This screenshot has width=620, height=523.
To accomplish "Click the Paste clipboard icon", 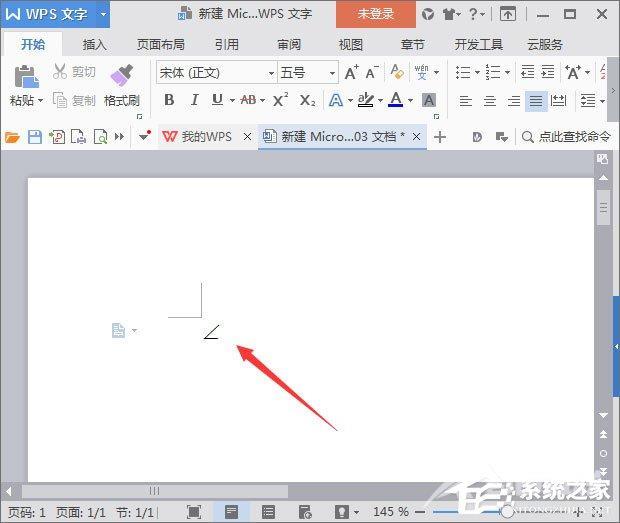I will tap(26, 76).
